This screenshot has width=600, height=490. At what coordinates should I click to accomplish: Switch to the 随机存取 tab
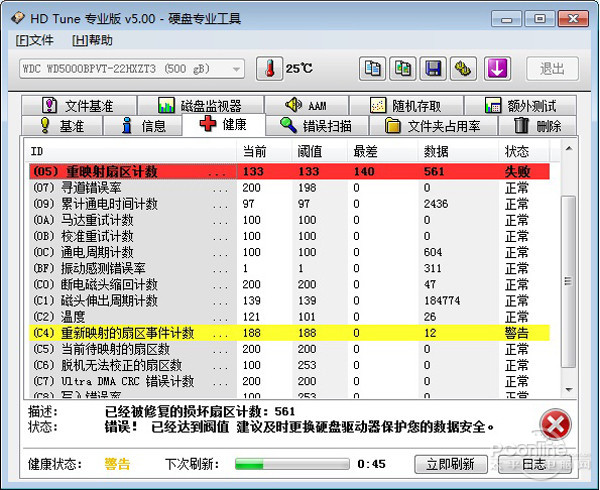point(404,105)
